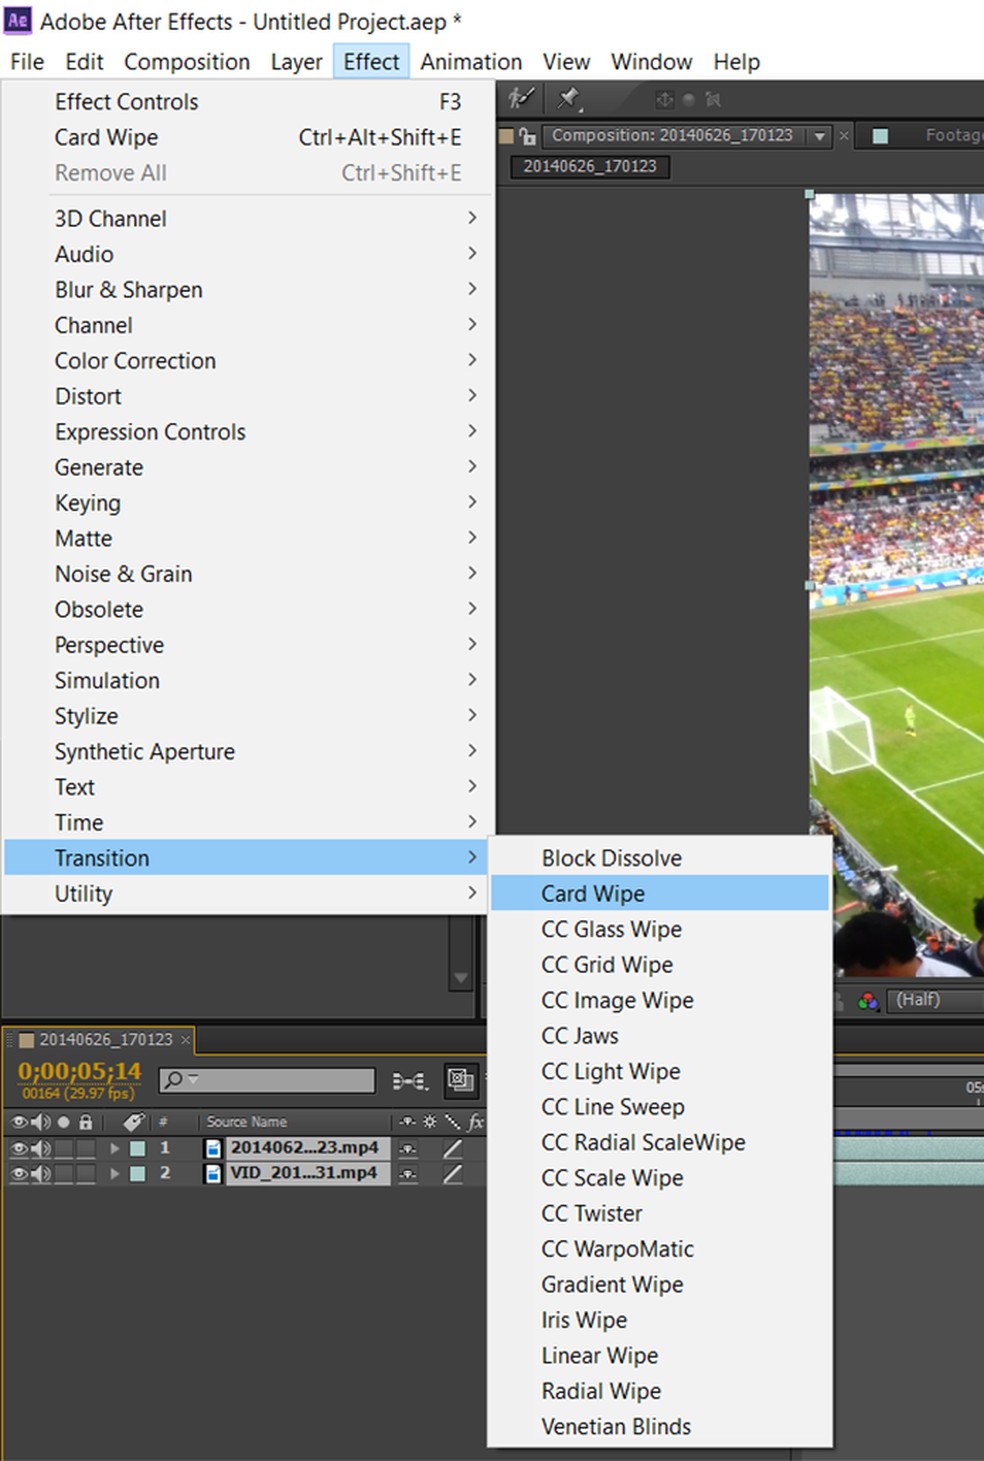Mute audio speaker for layer 2
The height and width of the screenshot is (1461, 984).
(41, 1173)
